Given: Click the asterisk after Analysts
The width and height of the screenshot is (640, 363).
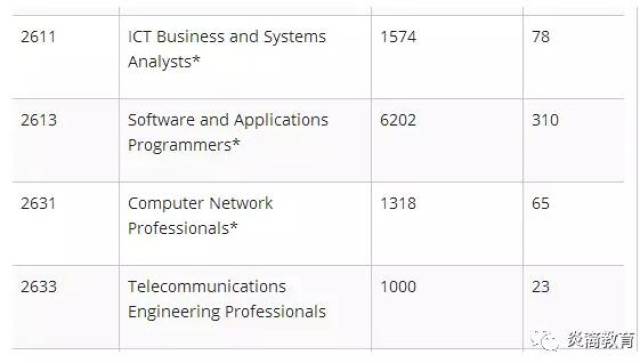Looking at the screenshot, I should 196,60.
